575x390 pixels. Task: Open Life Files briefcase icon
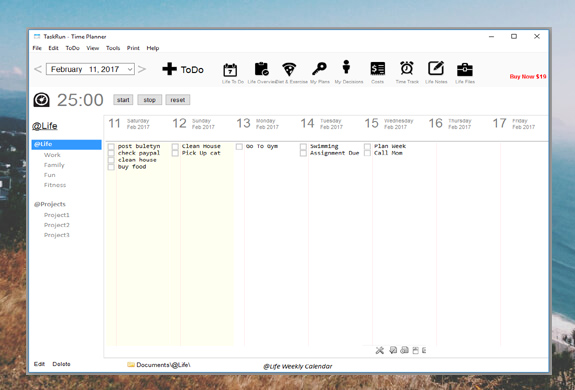pos(465,69)
